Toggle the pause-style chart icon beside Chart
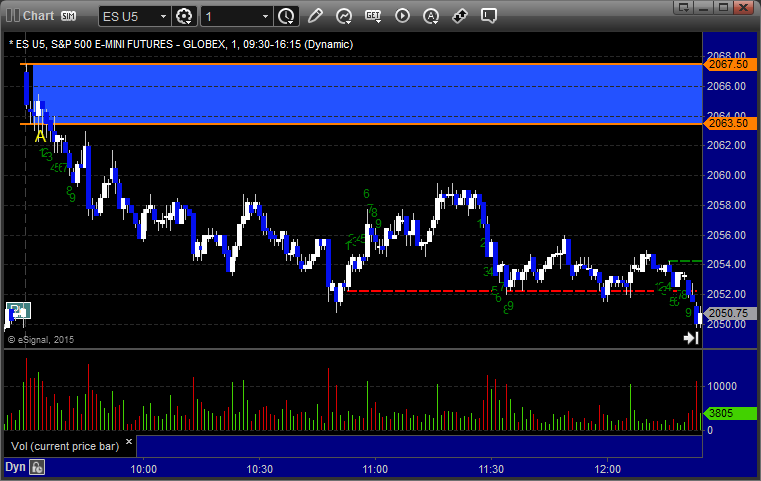761x481 pixels. coord(13,16)
